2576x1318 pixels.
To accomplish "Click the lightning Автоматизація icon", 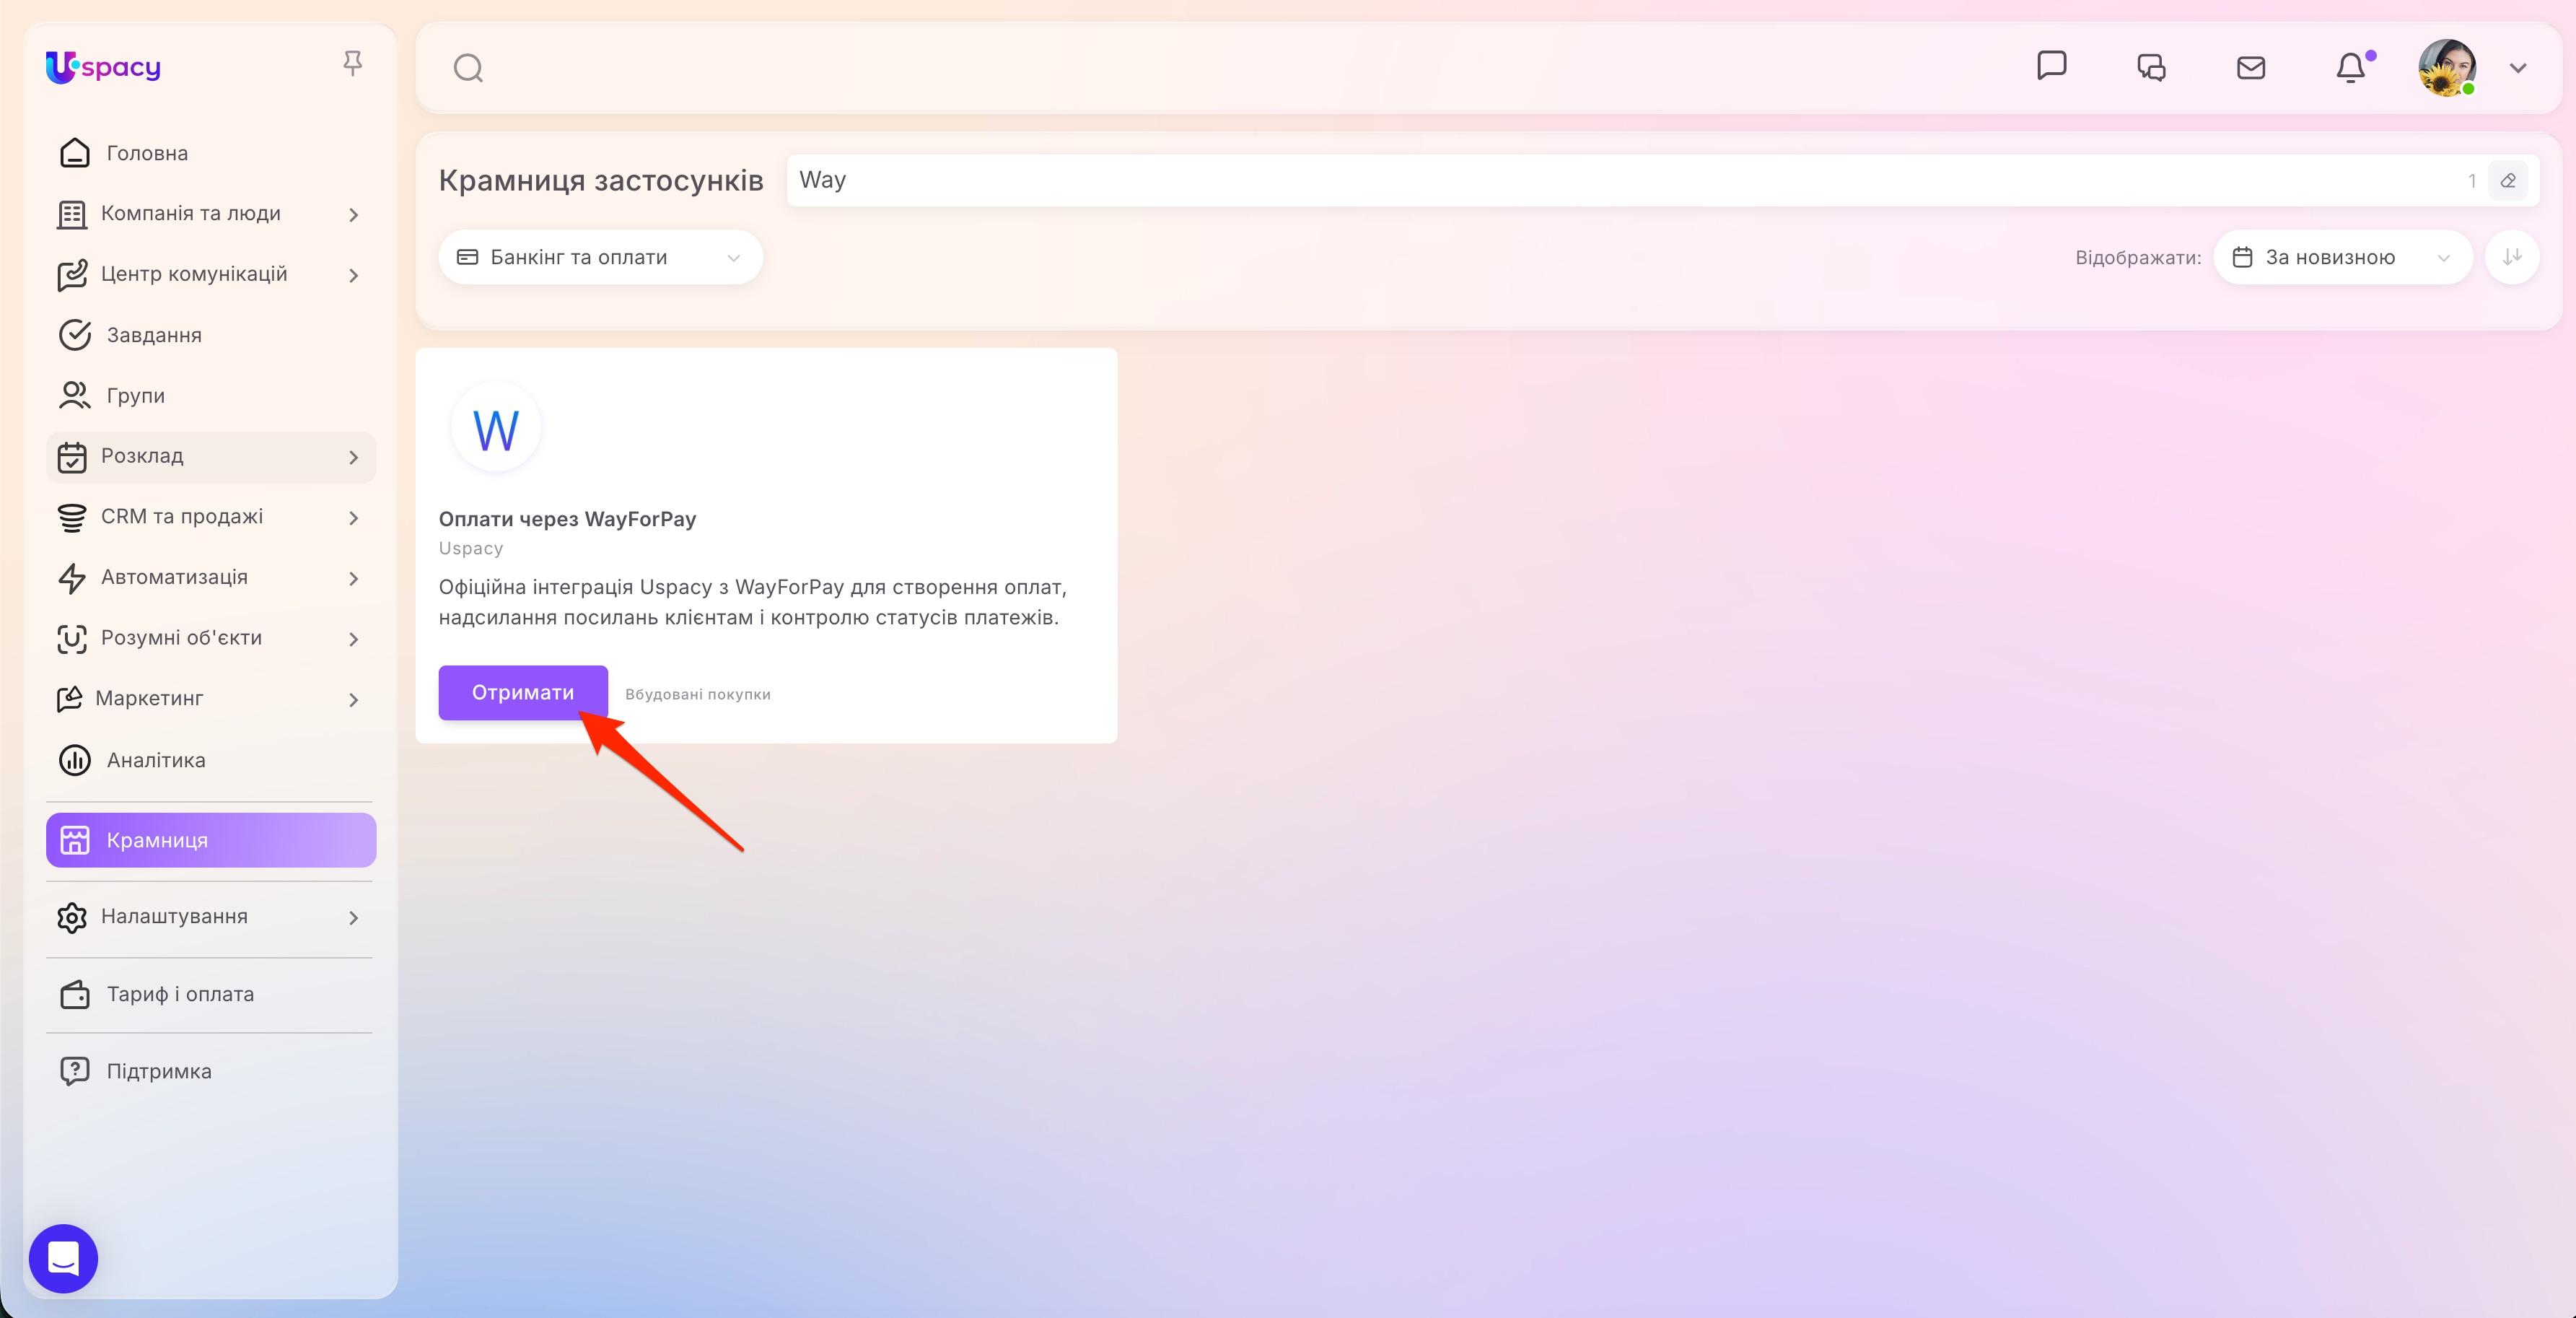I will point(72,578).
